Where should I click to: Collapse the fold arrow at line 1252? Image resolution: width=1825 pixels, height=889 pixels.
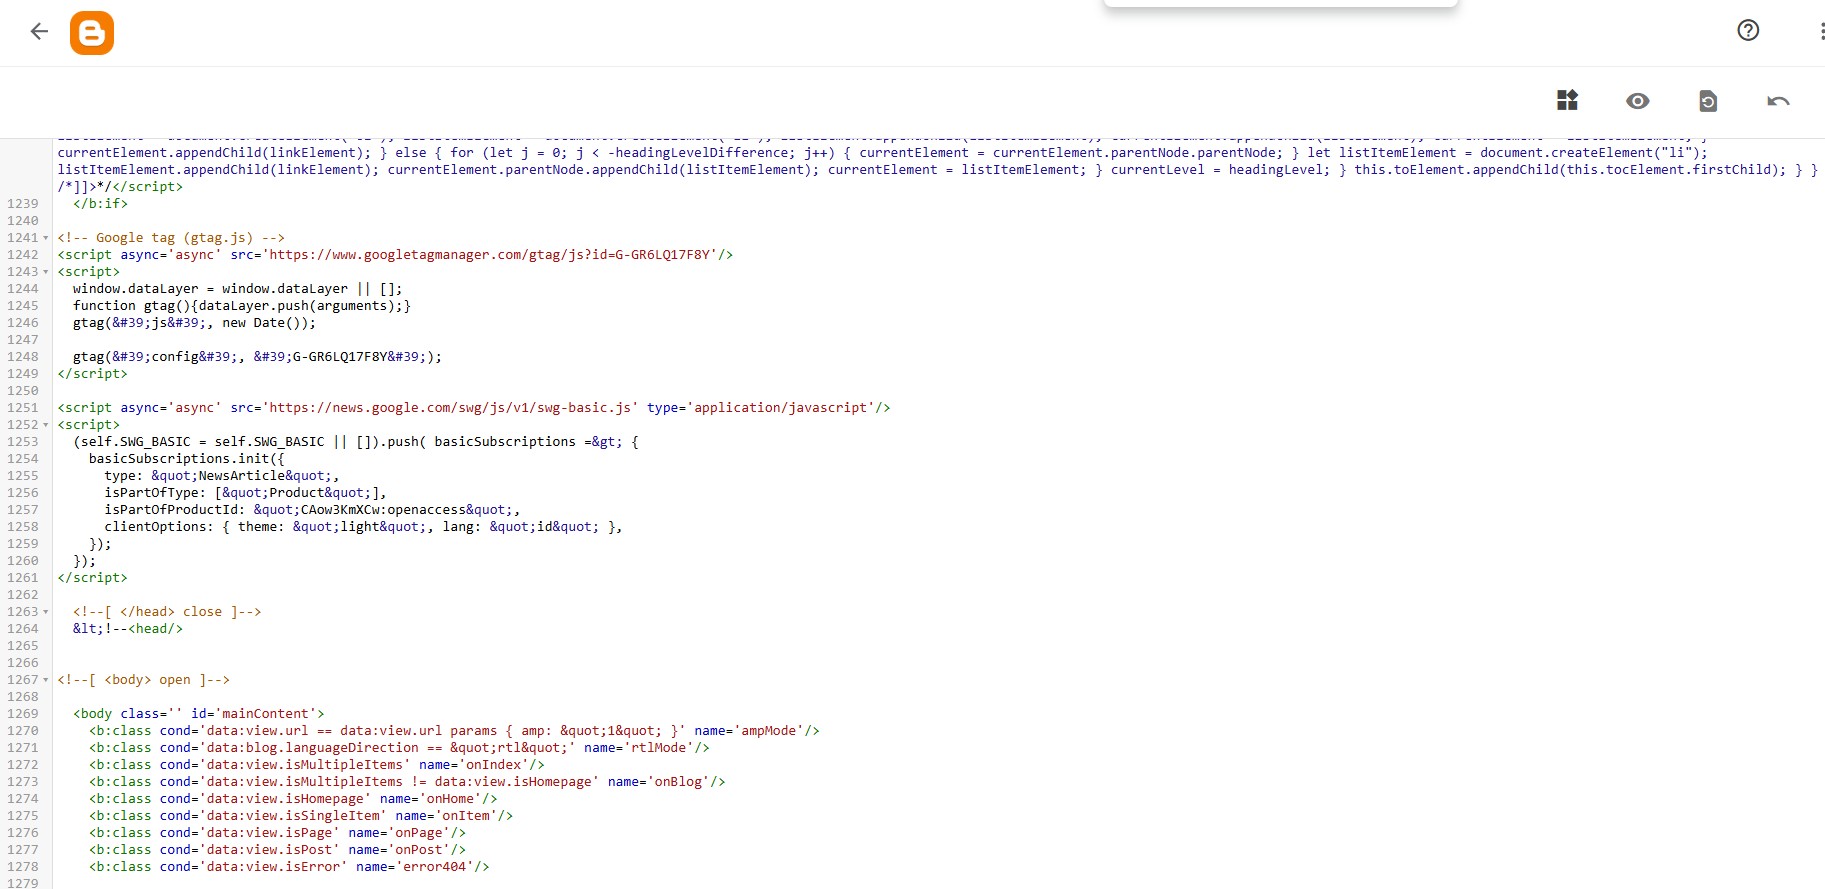point(46,425)
